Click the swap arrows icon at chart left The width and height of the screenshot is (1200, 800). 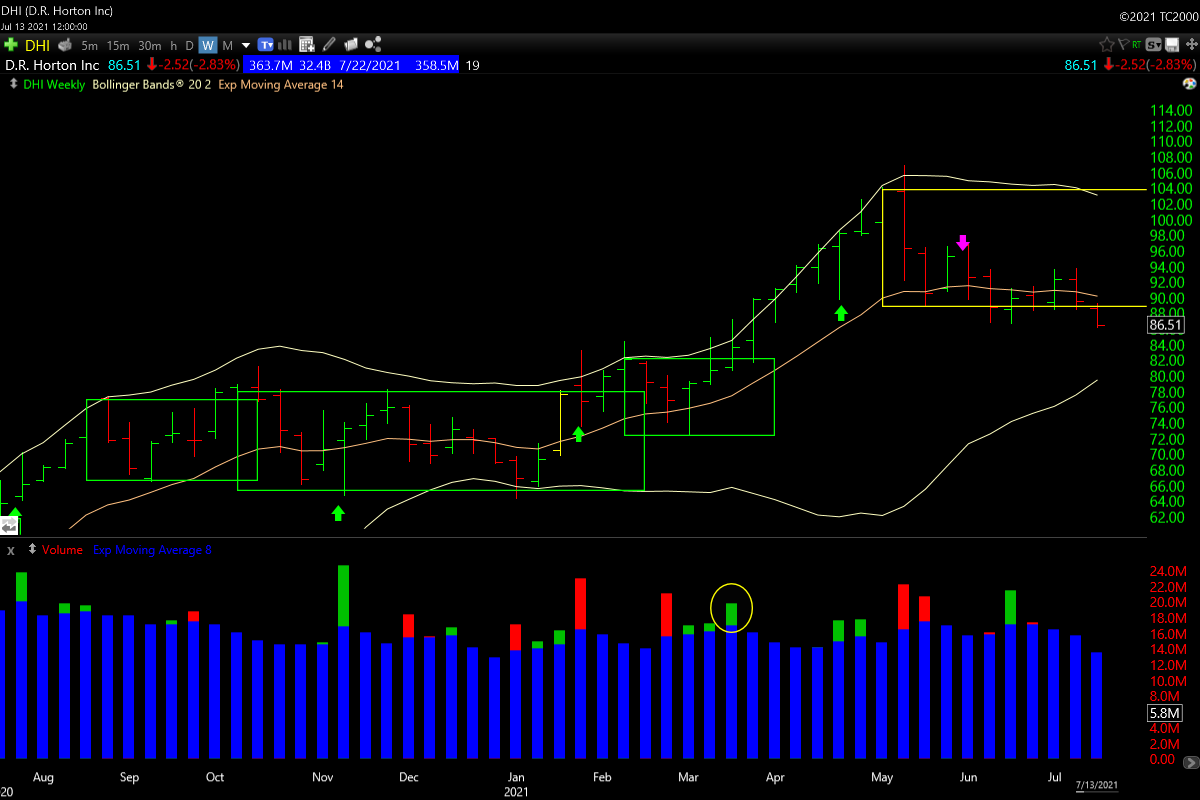click(x=8, y=524)
